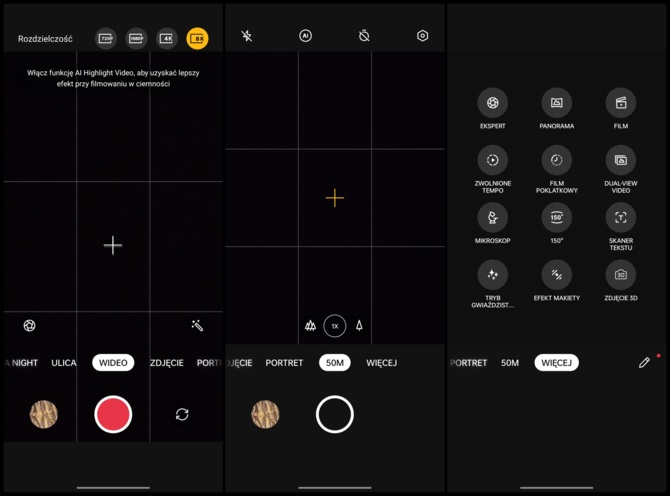The image size is (670, 496).
Task: Open the aperture icon in video mode
Action: pos(29,326)
